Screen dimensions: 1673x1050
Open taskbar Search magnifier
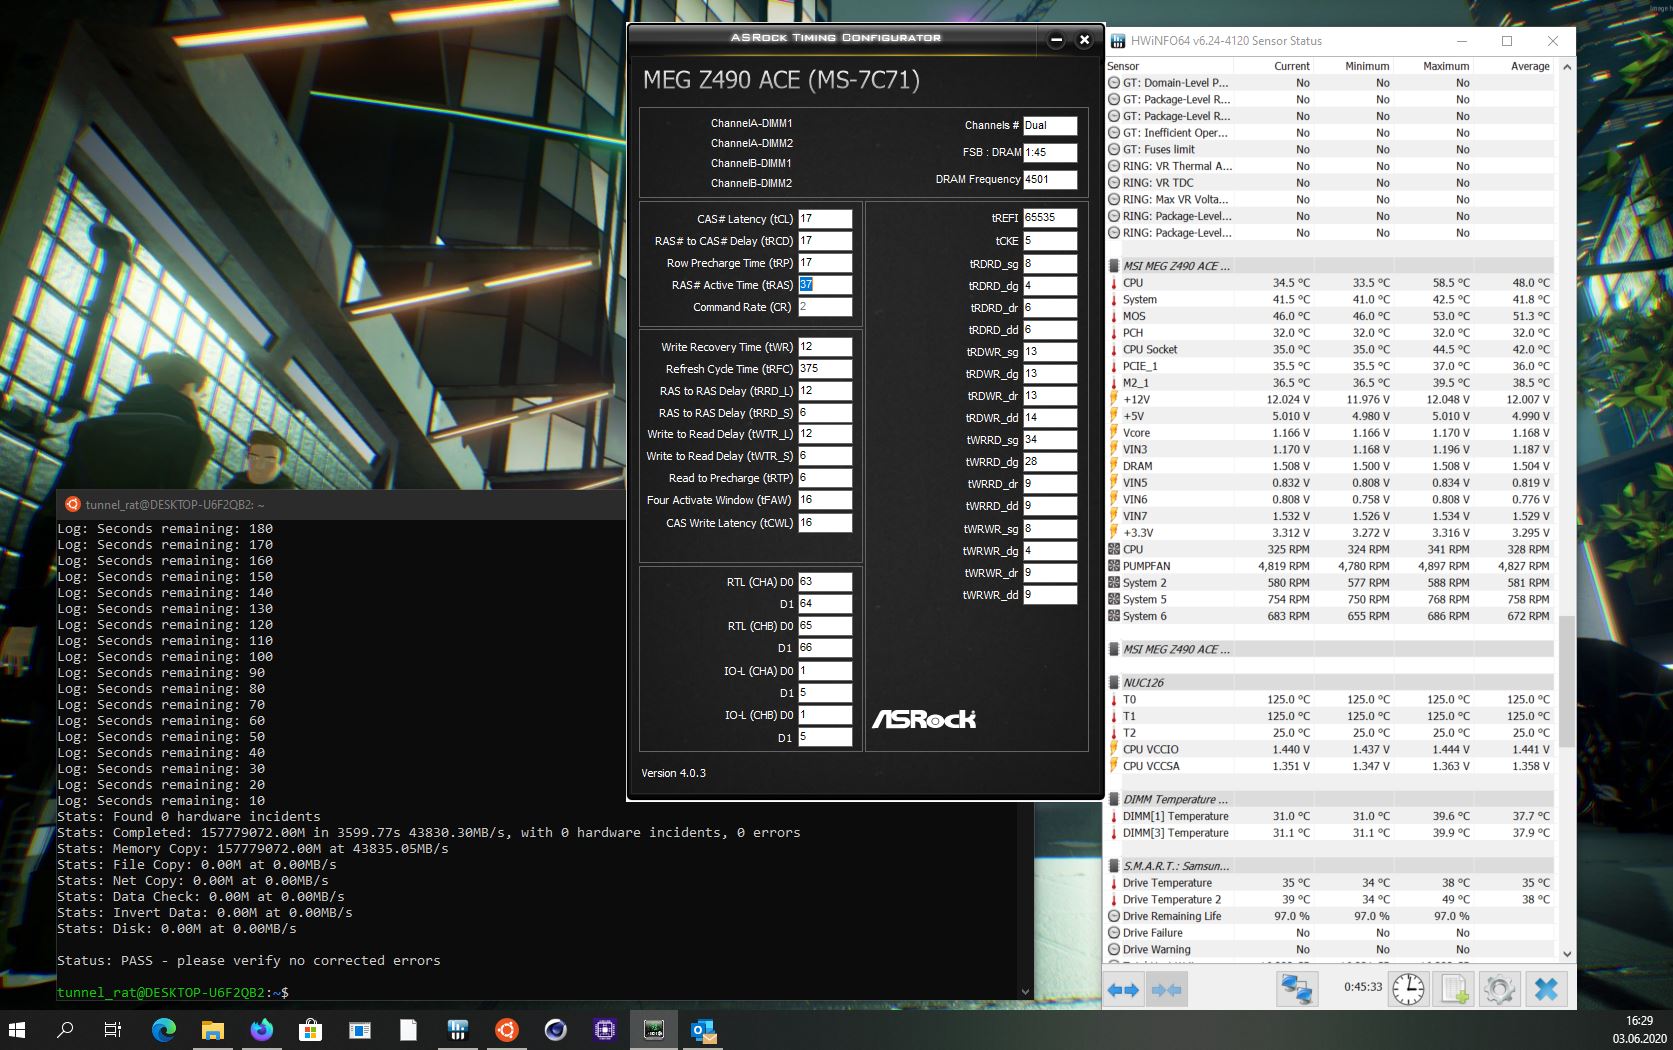coord(65,1030)
